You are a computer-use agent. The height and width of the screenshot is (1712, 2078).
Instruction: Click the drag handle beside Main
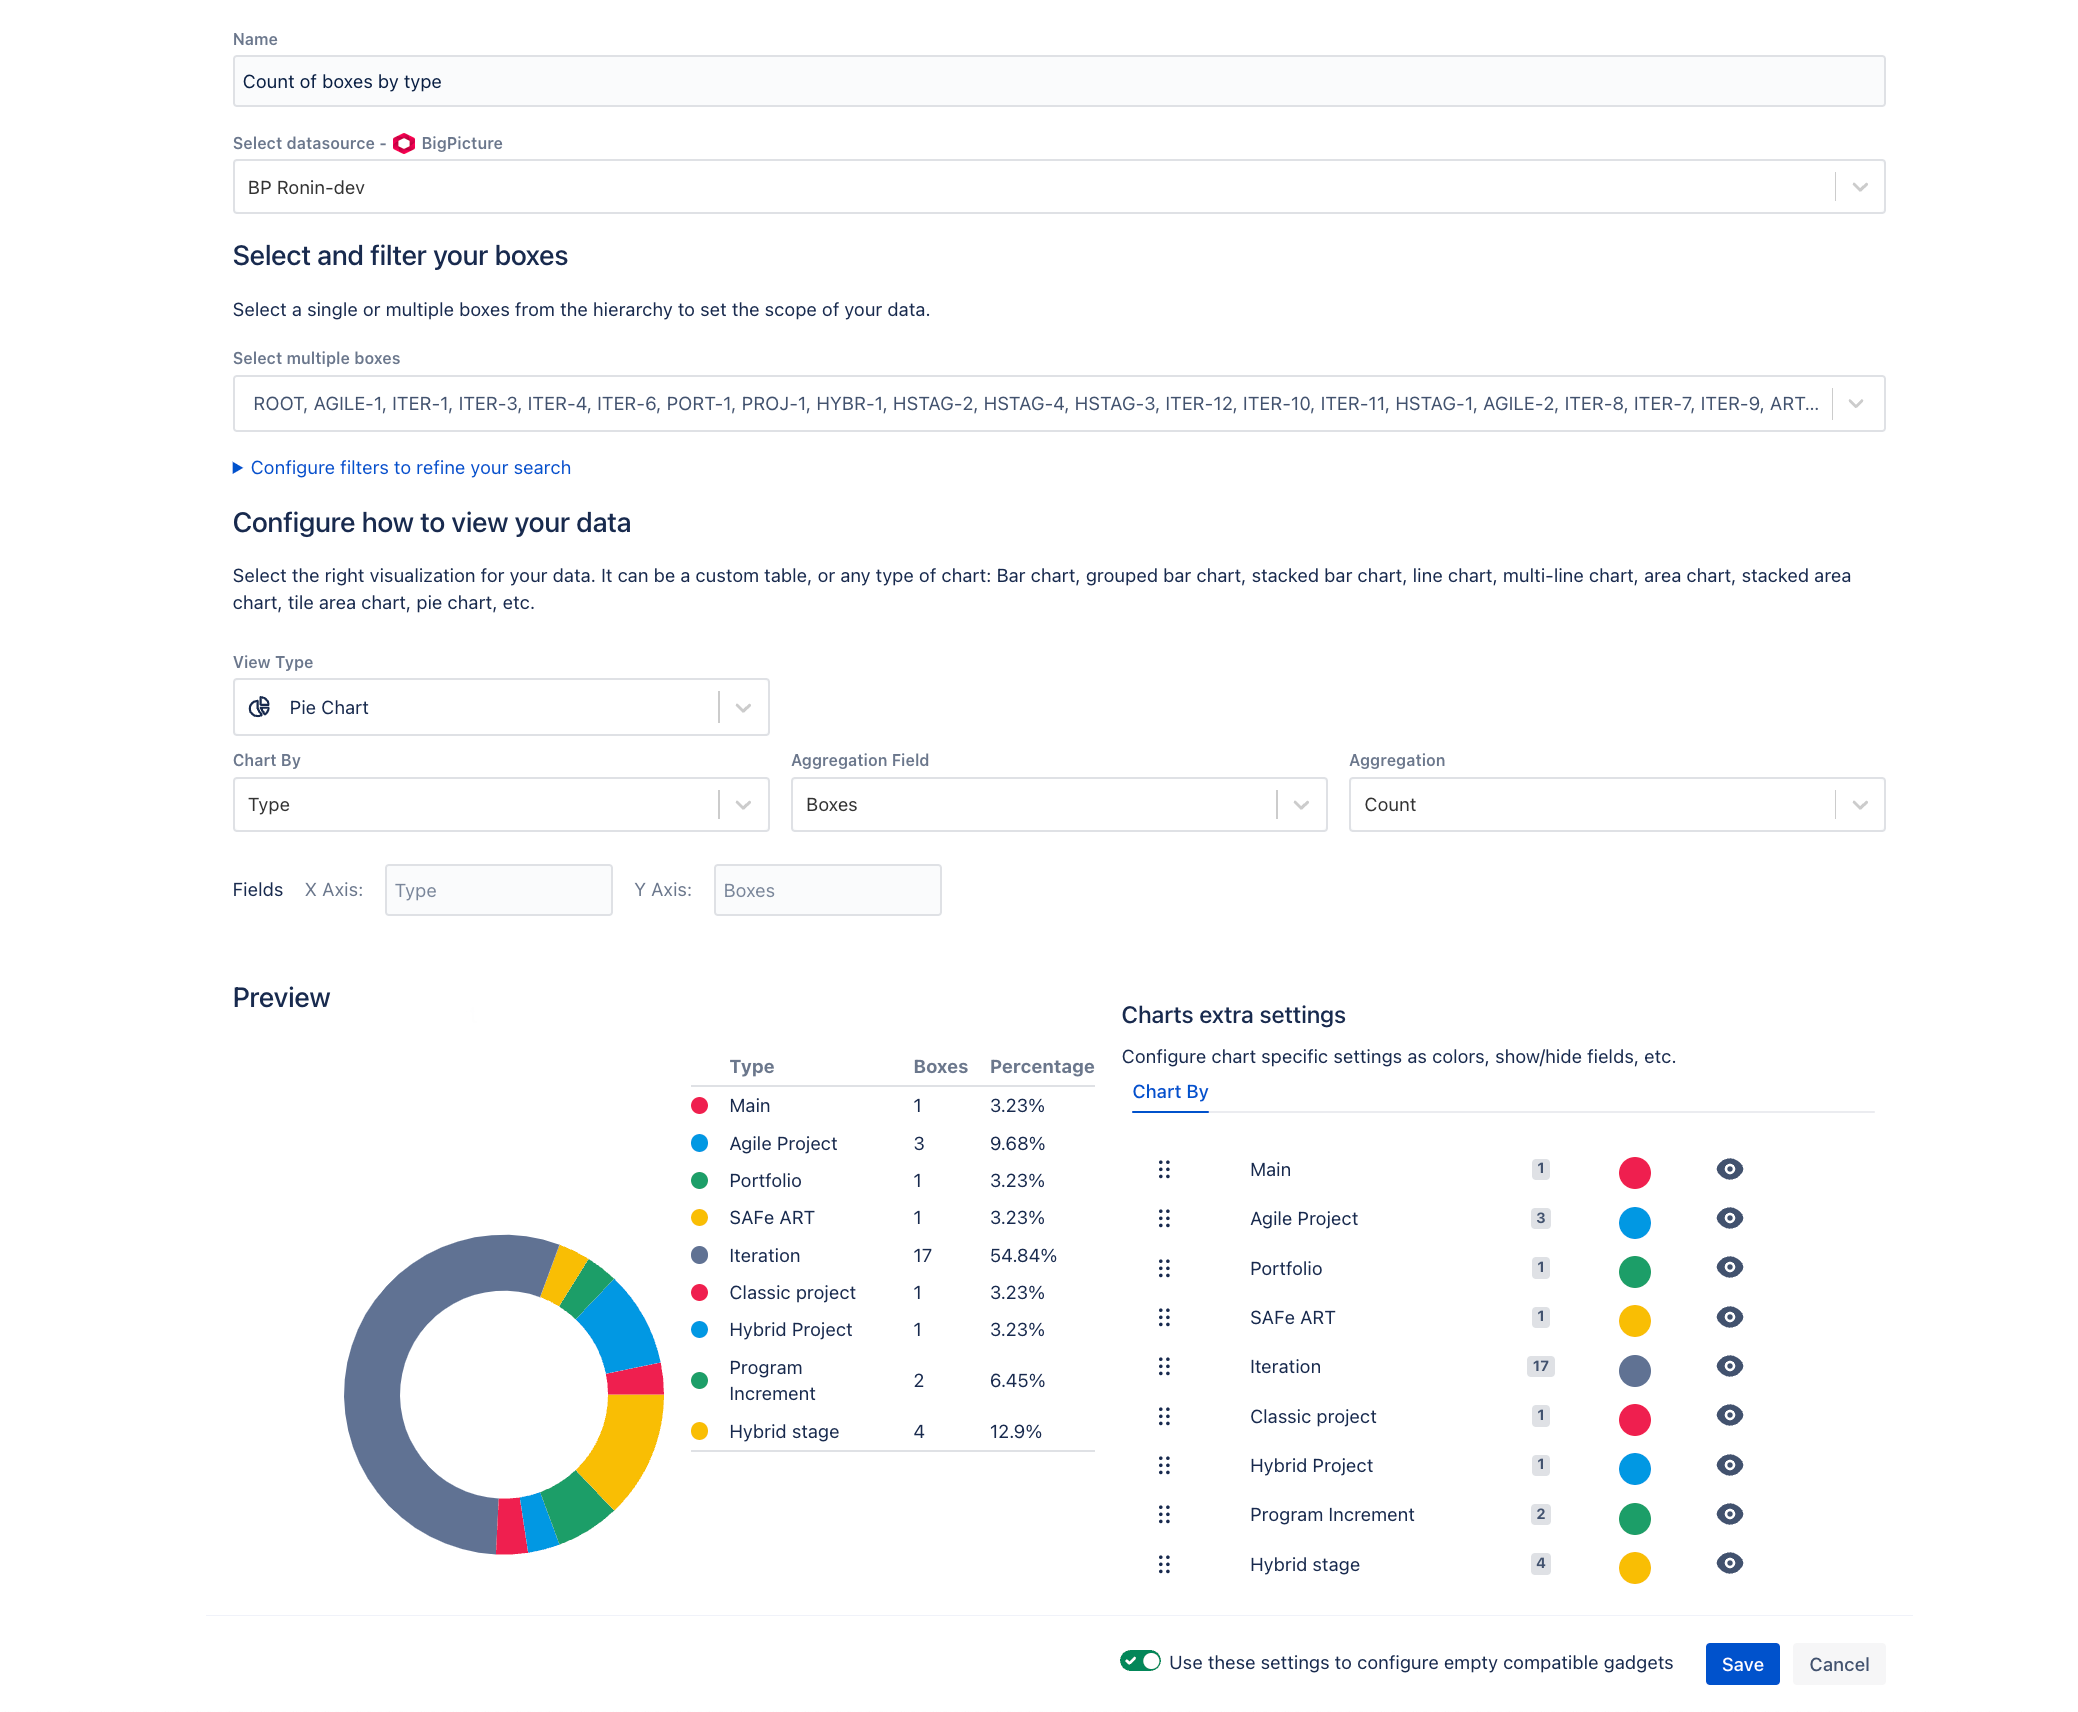coord(1163,1169)
